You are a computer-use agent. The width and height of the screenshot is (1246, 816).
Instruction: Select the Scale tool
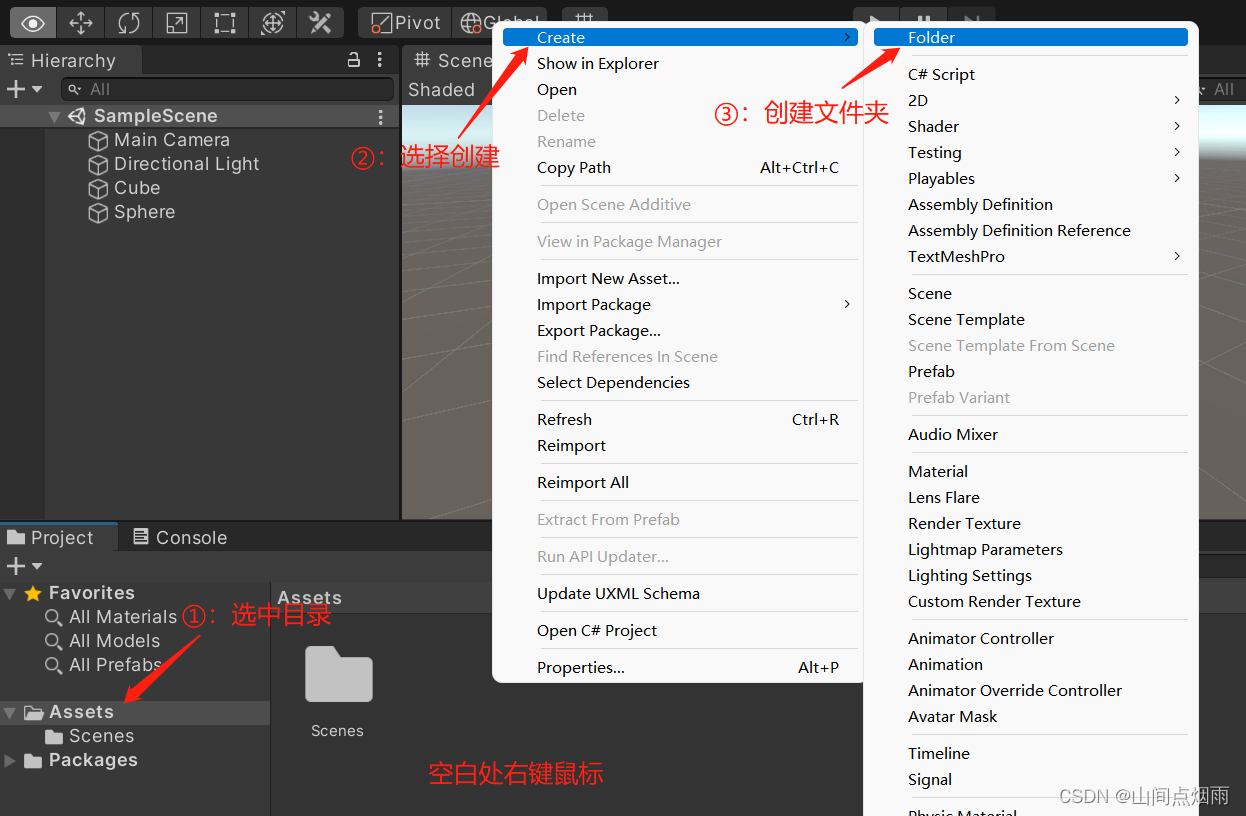[177, 22]
